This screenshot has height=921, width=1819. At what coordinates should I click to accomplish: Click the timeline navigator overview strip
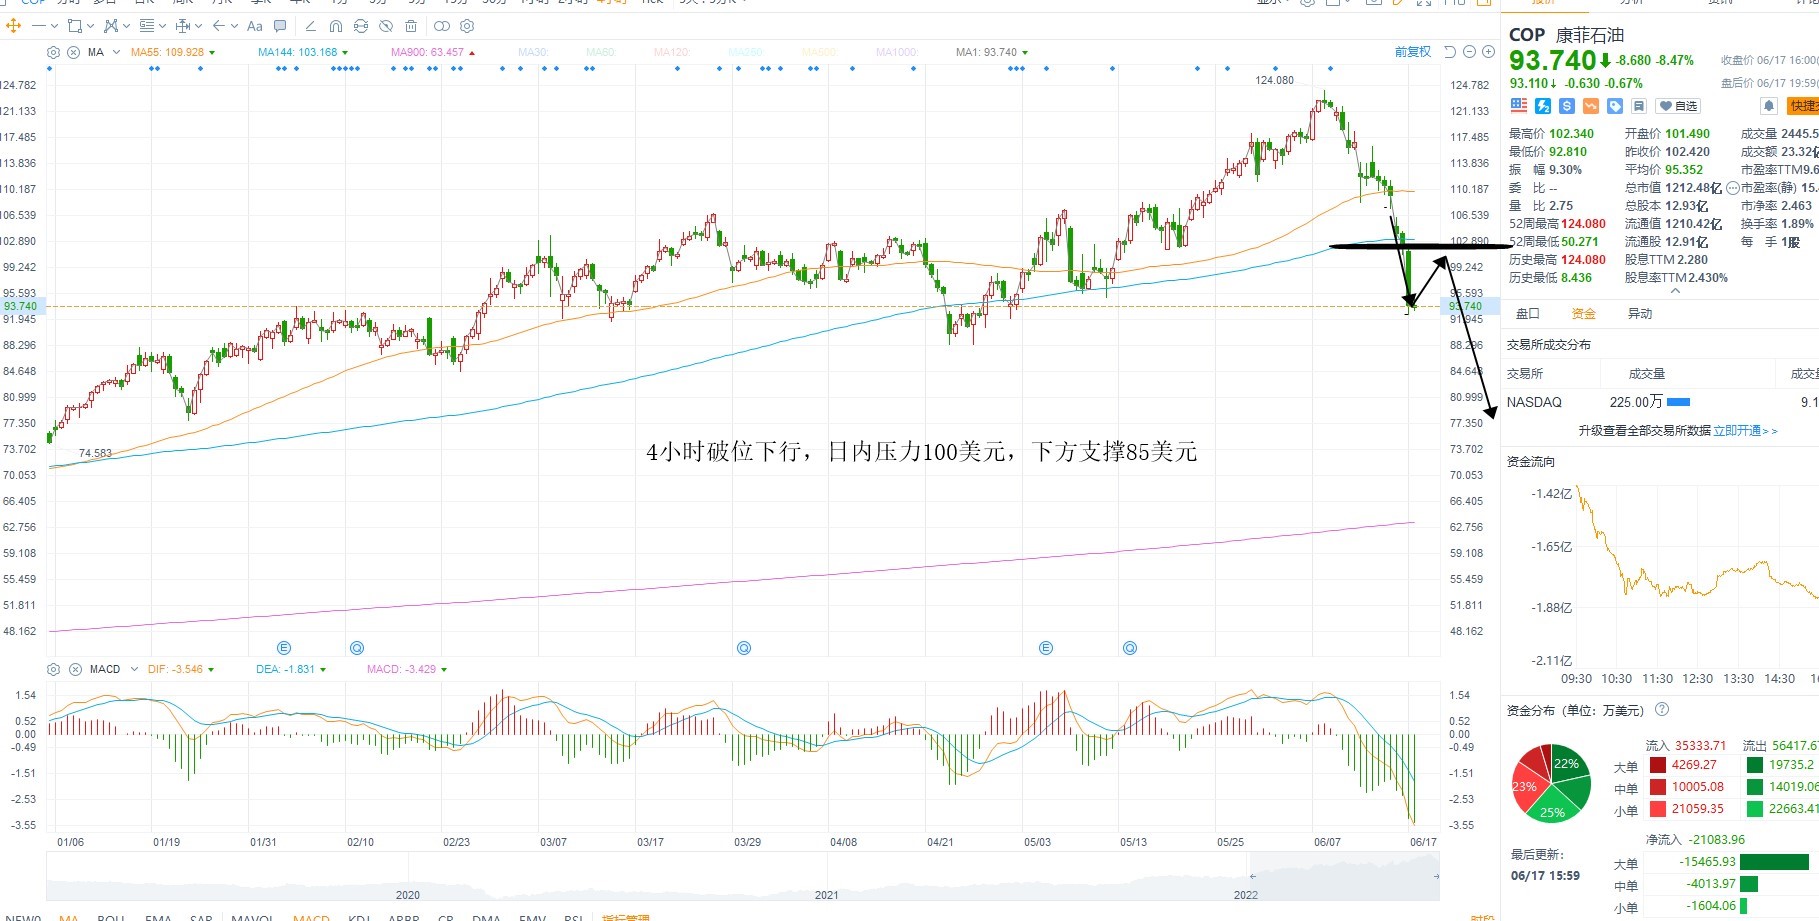(743, 878)
